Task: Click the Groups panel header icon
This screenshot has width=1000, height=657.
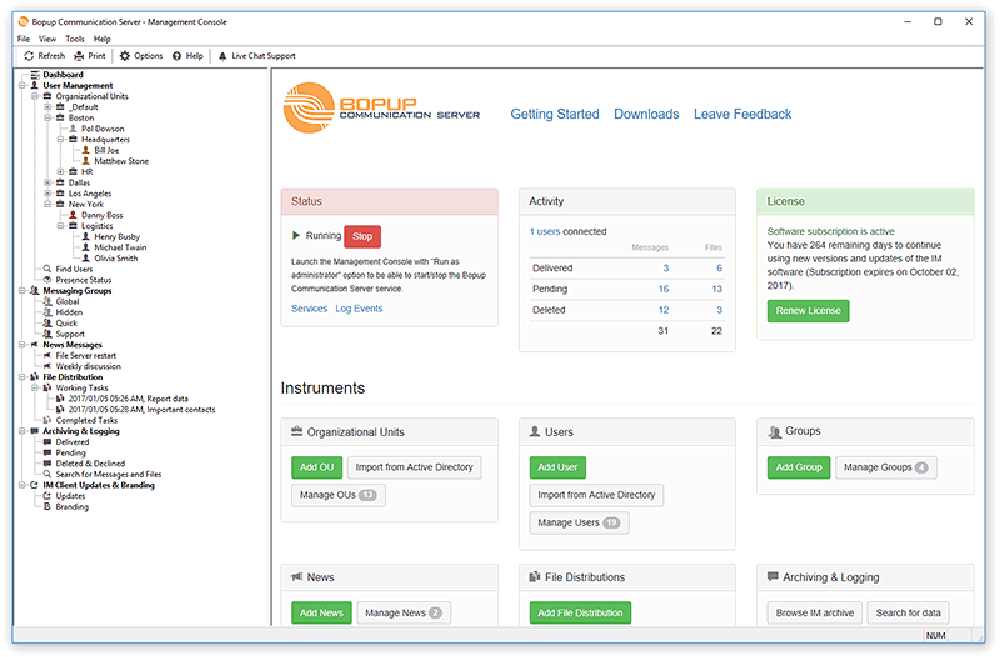Action: (x=774, y=432)
